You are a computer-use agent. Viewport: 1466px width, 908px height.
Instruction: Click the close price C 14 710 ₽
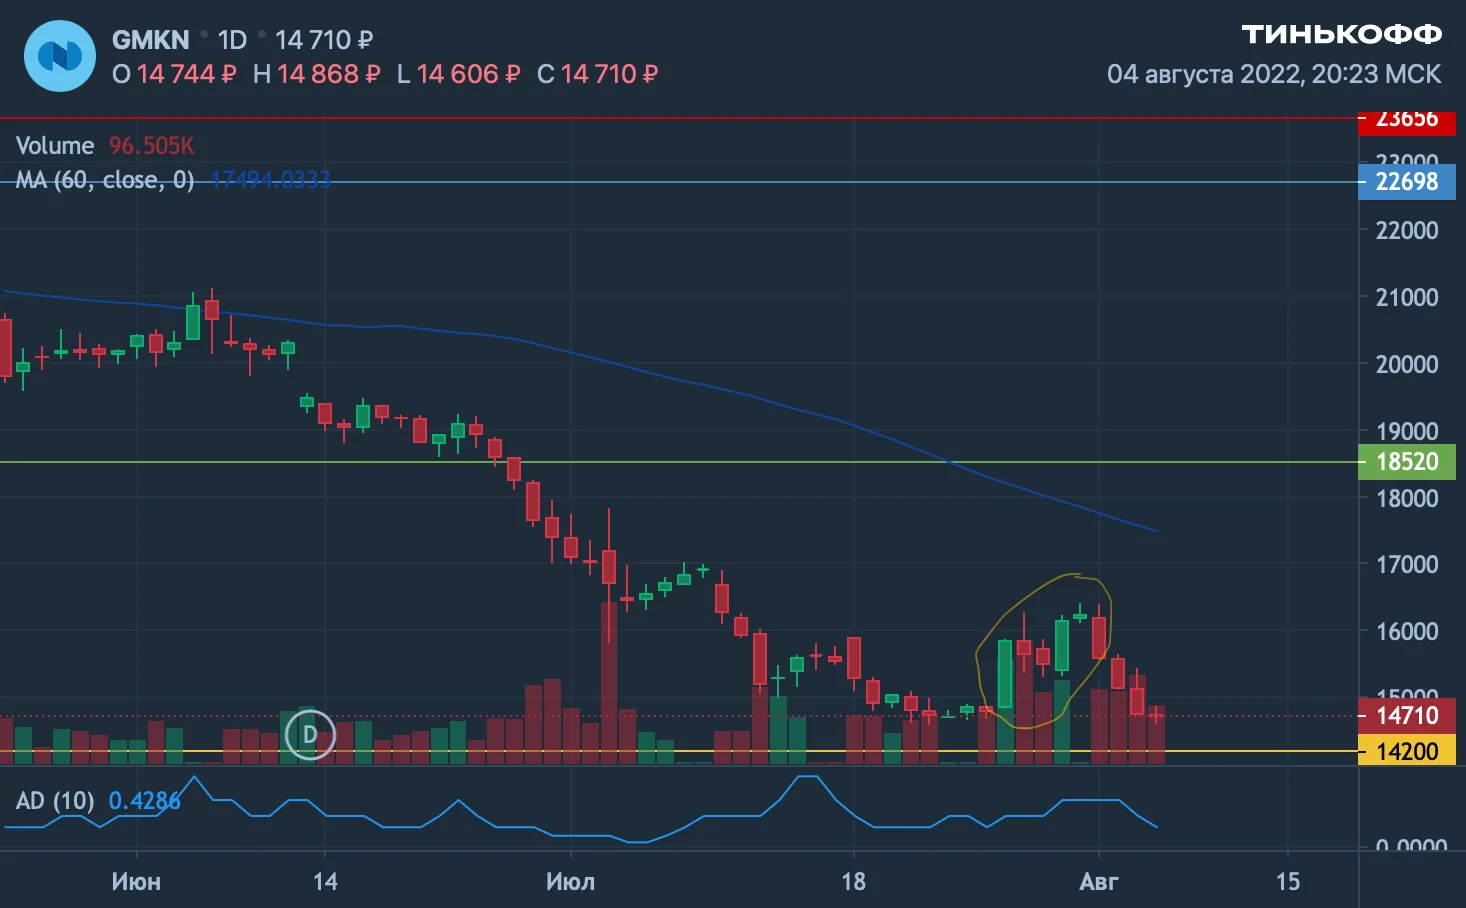[x=597, y=74]
